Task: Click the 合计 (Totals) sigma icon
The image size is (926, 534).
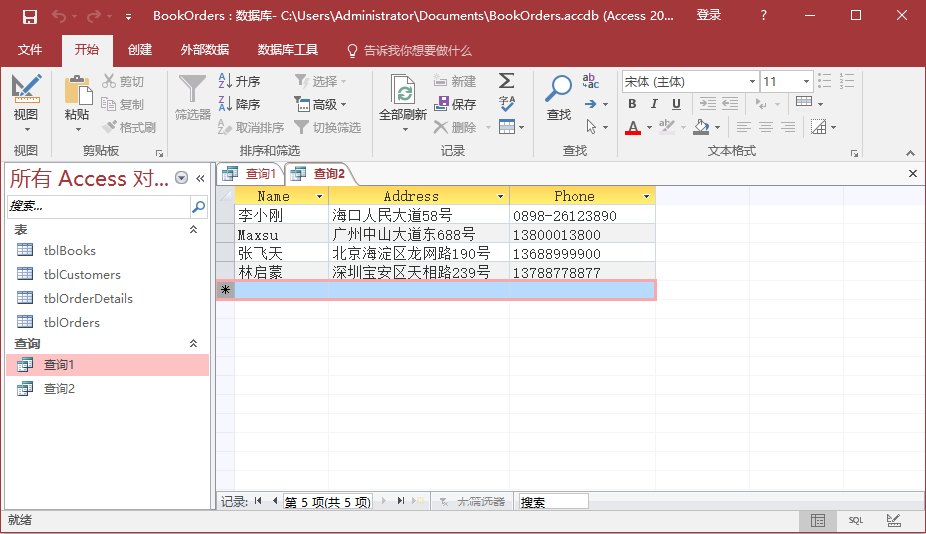Action: [507, 81]
